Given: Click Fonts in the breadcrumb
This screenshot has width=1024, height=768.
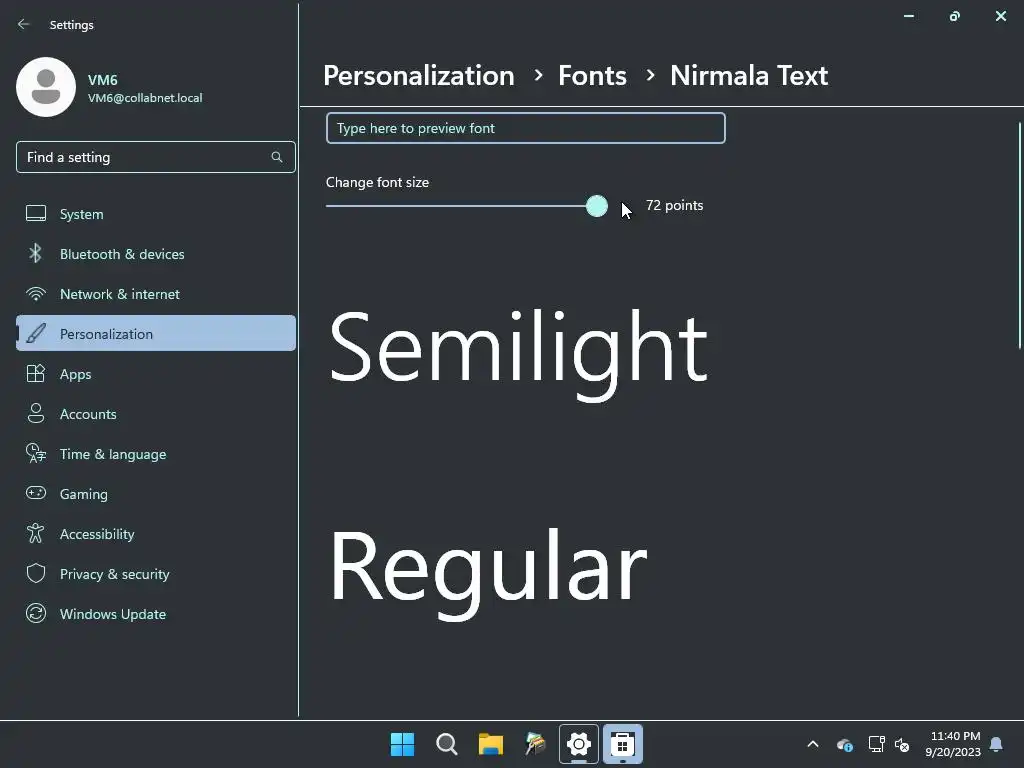Looking at the screenshot, I should pos(592,76).
